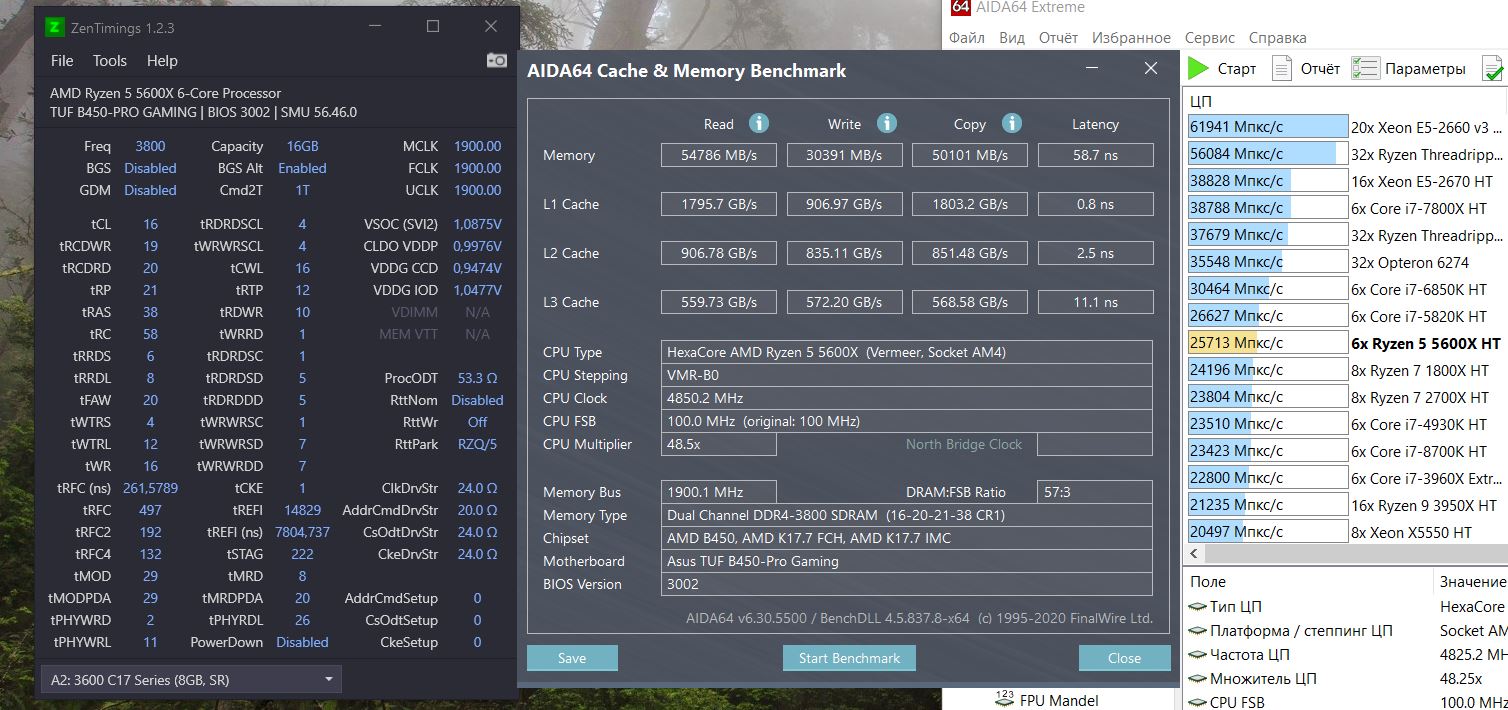Click the Memory Bus 1900.1 MHz field
Image resolution: width=1508 pixels, height=710 pixels.
pos(719,492)
